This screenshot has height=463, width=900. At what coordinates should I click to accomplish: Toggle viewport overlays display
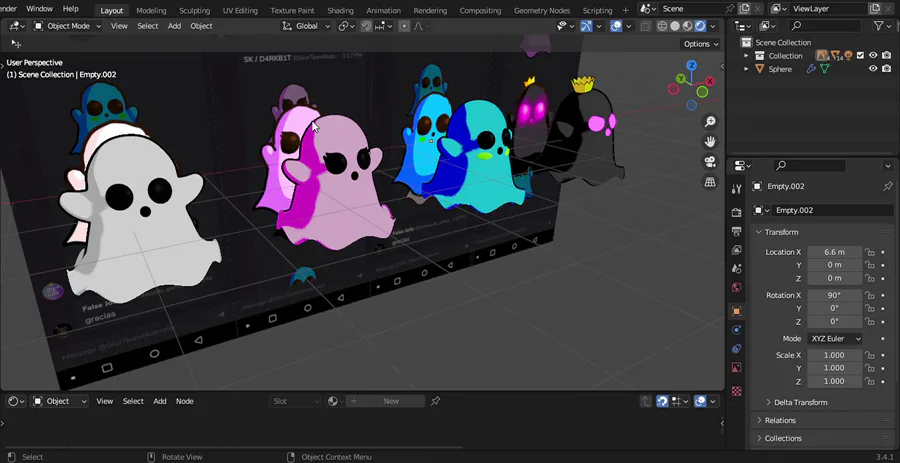(x=616, y=26)
